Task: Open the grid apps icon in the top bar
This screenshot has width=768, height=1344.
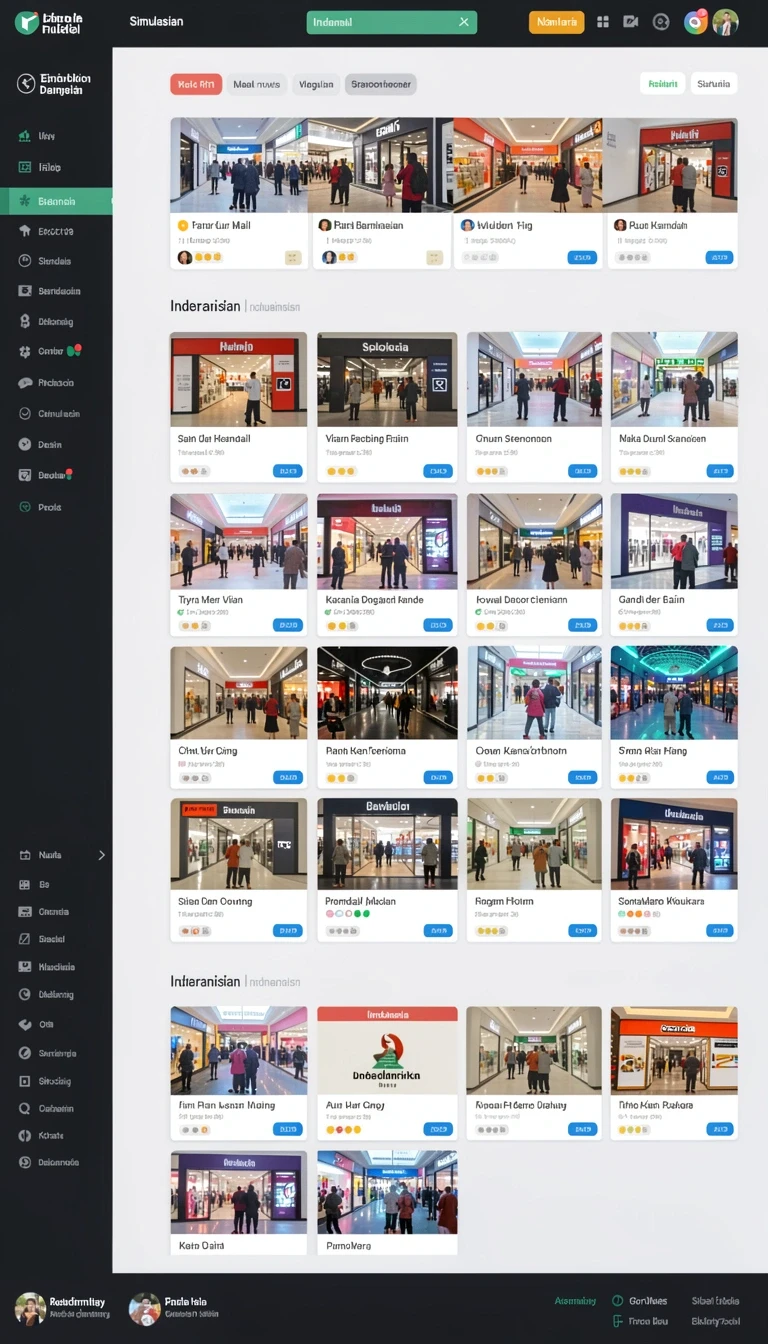Action: point(603,22)
